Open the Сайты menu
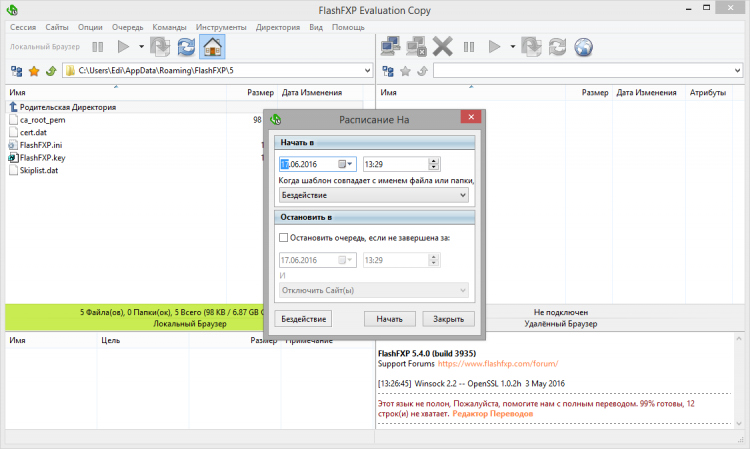The image size is (750, 449). pos(57,27)
